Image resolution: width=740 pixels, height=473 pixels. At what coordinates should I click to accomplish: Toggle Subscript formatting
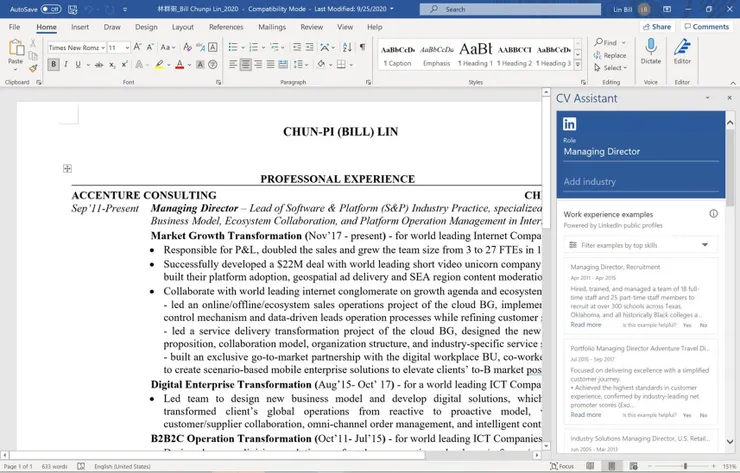(x=112, y=65)
